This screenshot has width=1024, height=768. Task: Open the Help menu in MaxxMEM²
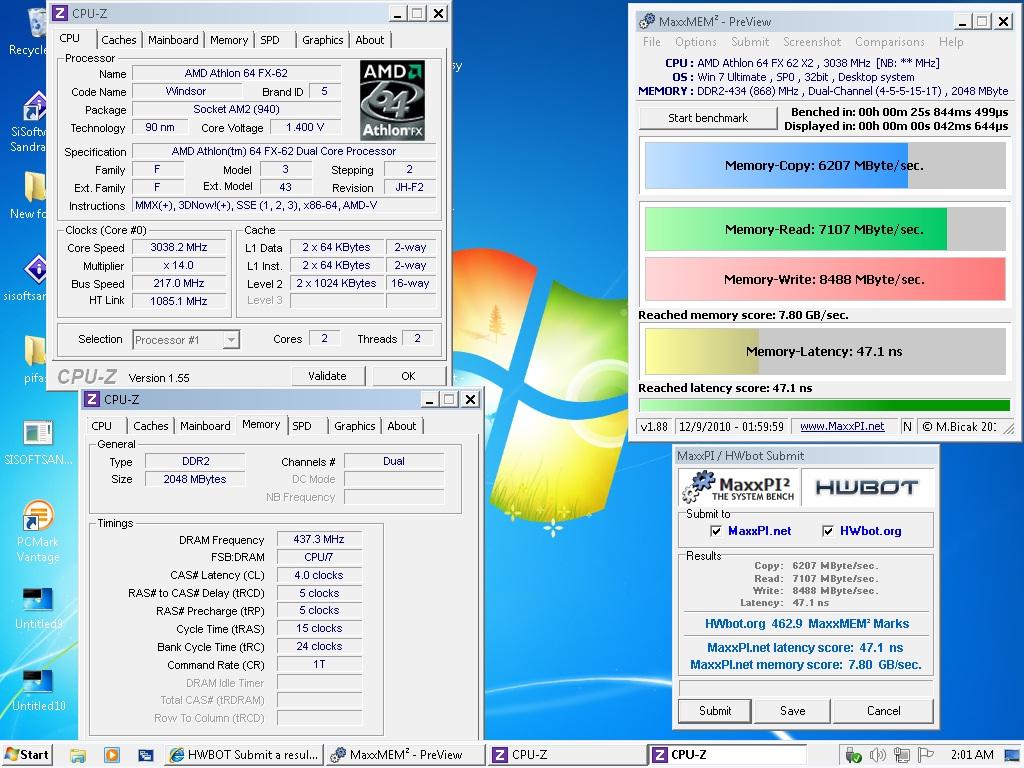(951, 42)
